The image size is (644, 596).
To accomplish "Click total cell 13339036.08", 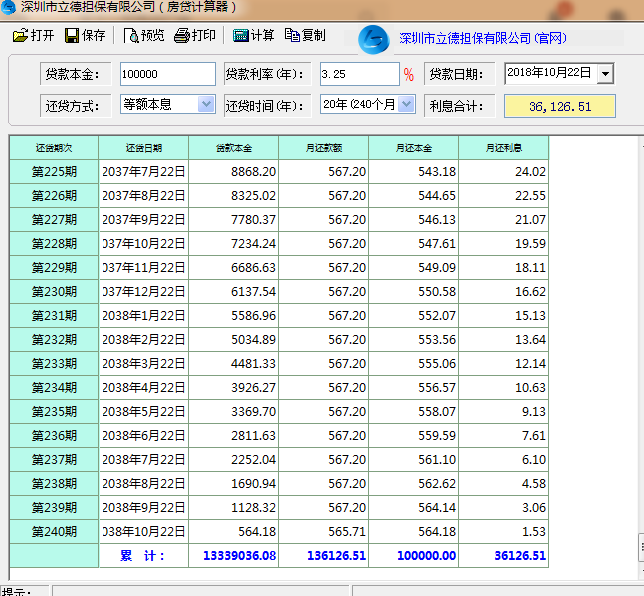I will [x=234, y=556].
